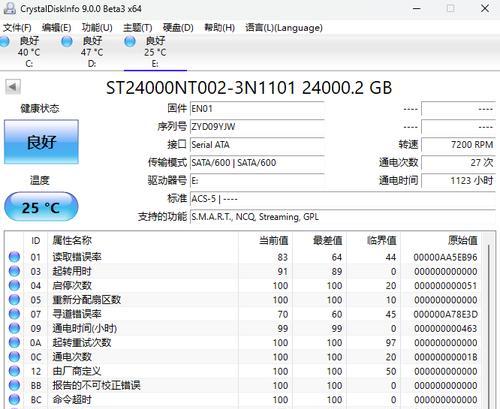Click status orb of row BB 报告的不可校正错误

[14, 385]
